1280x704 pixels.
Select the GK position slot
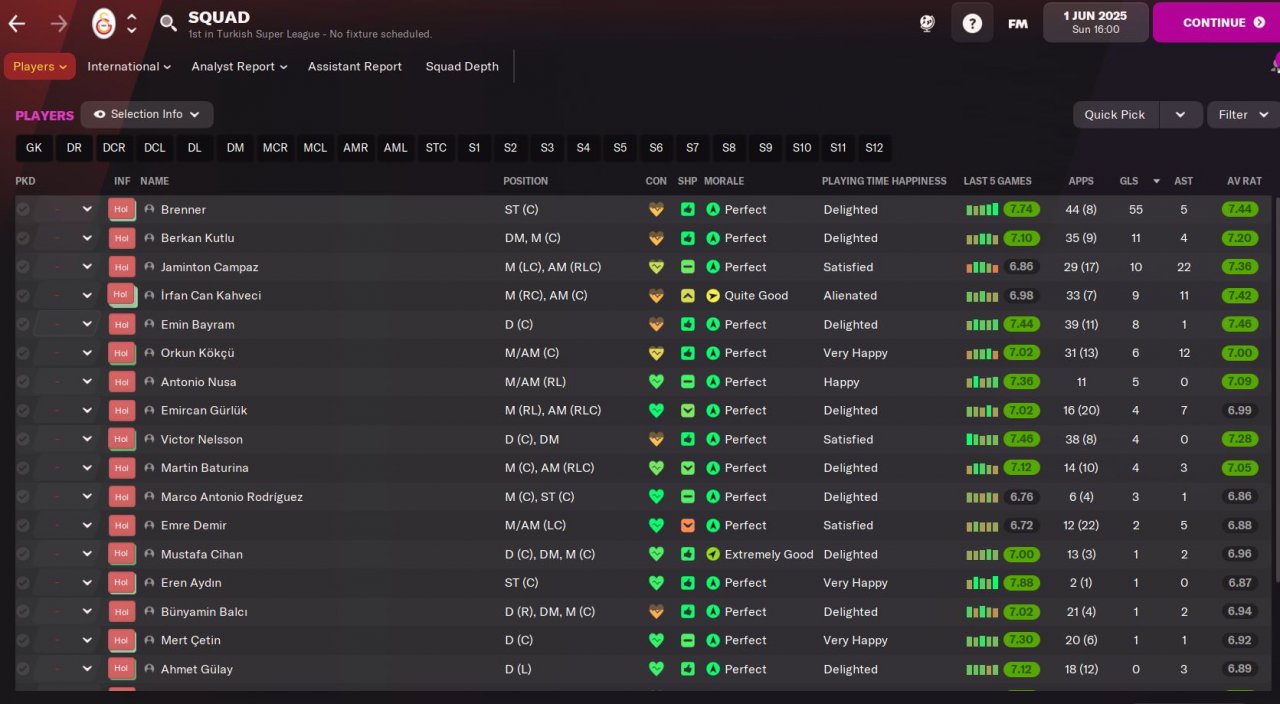[x=34, y=148]
